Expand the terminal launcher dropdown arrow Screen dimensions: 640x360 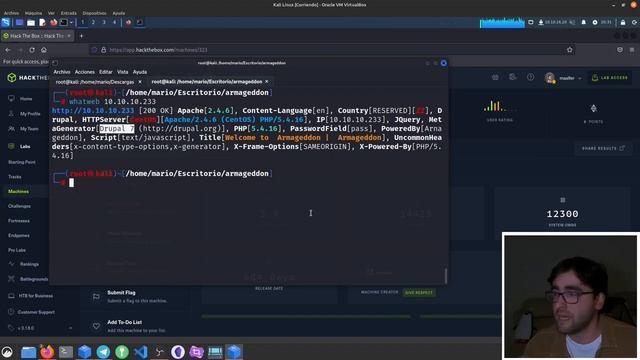71,22
